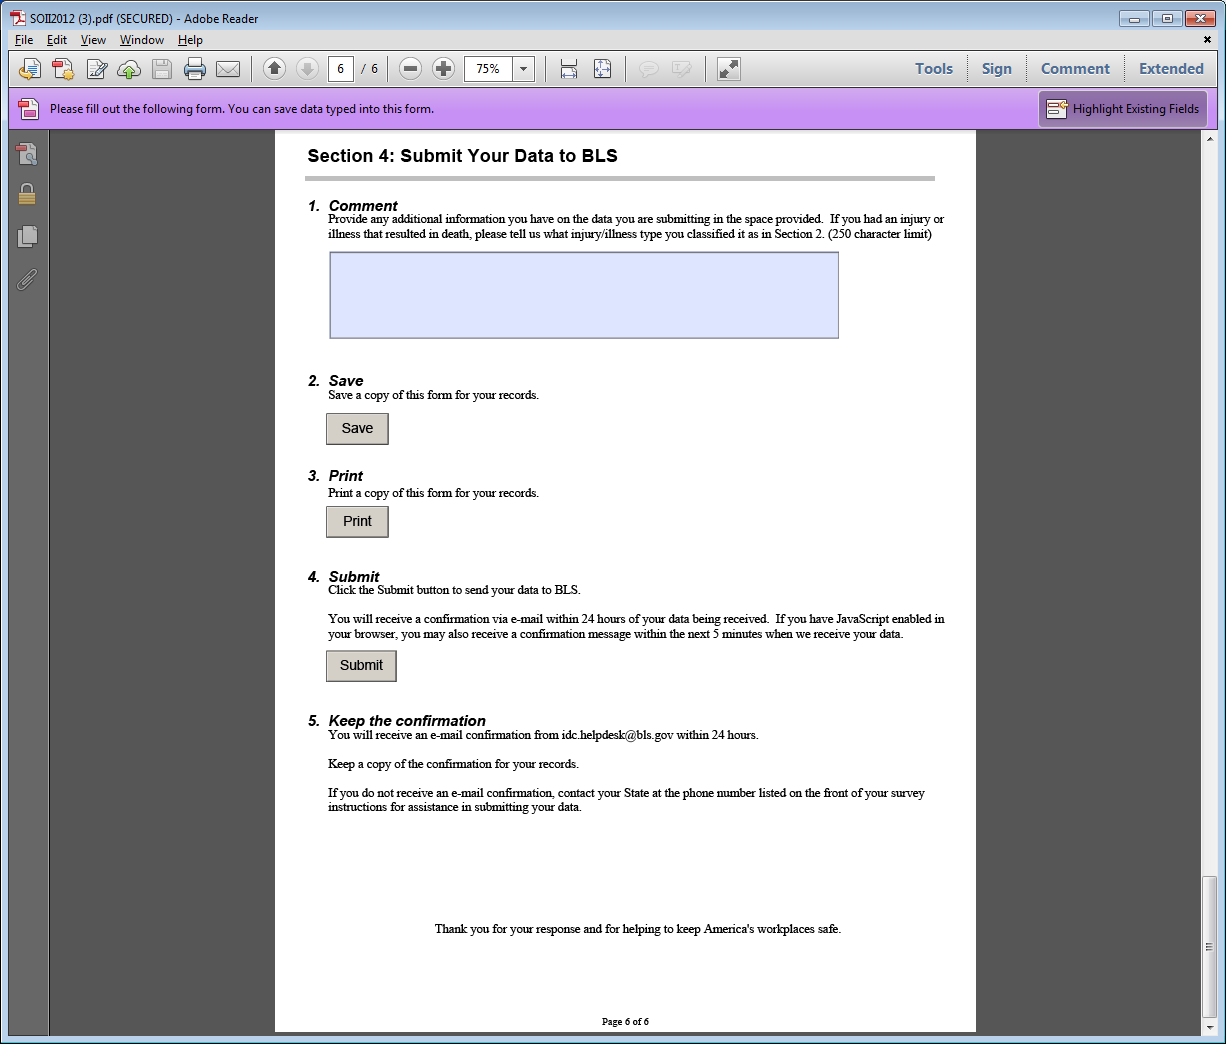Image resolution: width=1226 pixels, height=1044 pixels.
Task: Open the security lock panel
Action: click(27, 194)
